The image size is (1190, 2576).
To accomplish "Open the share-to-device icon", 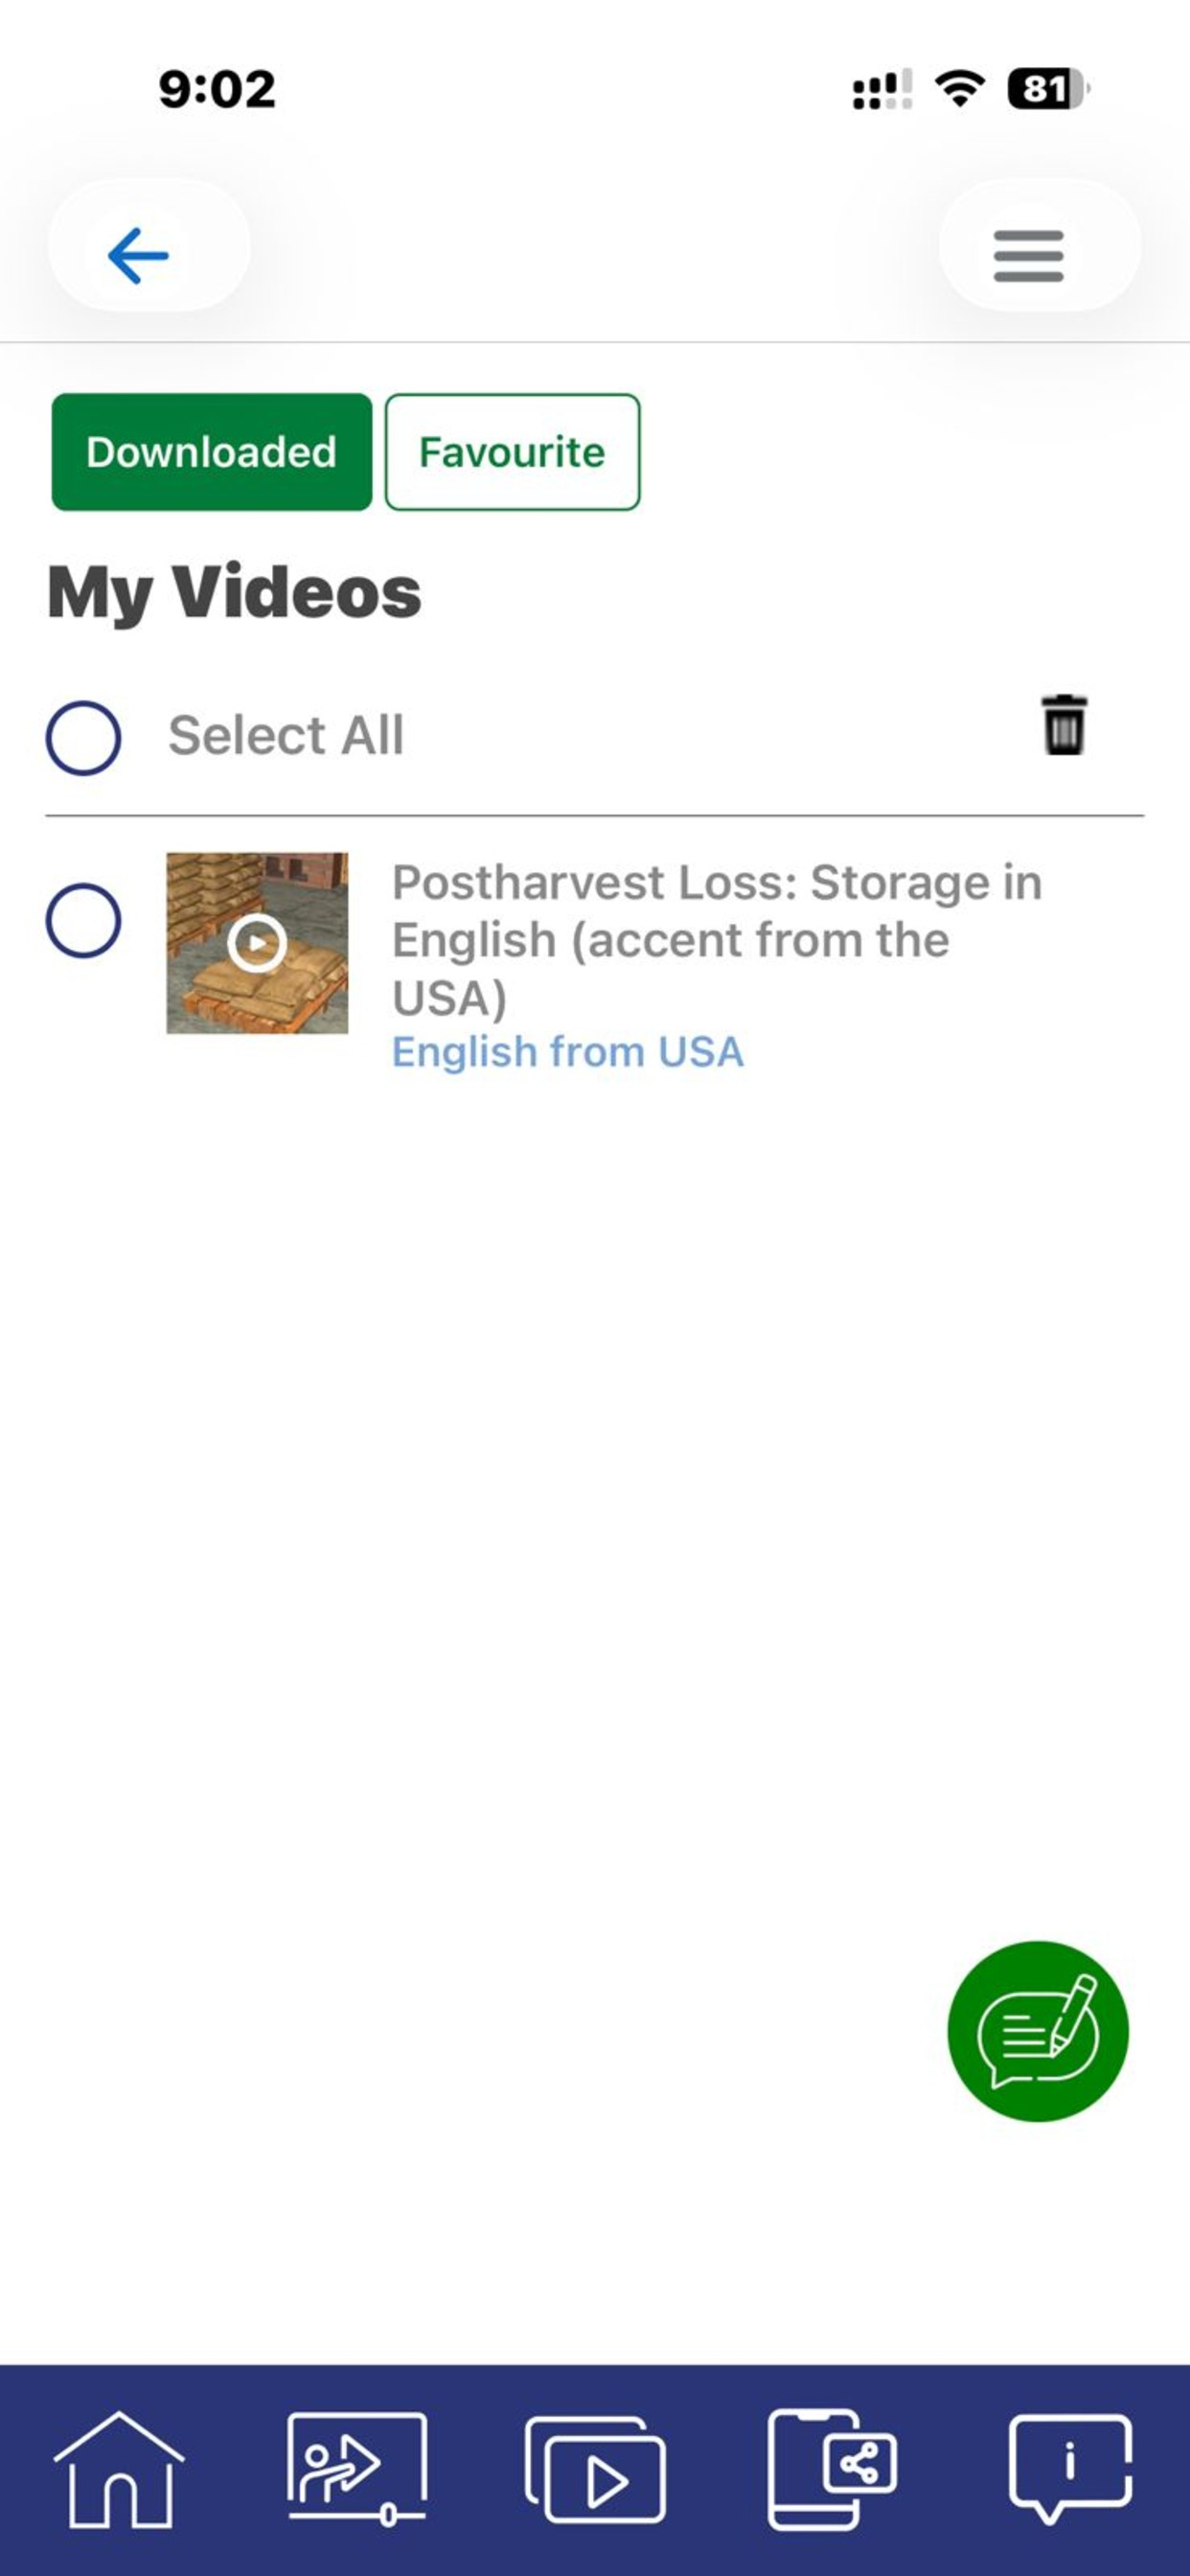I will (832, 2469).
